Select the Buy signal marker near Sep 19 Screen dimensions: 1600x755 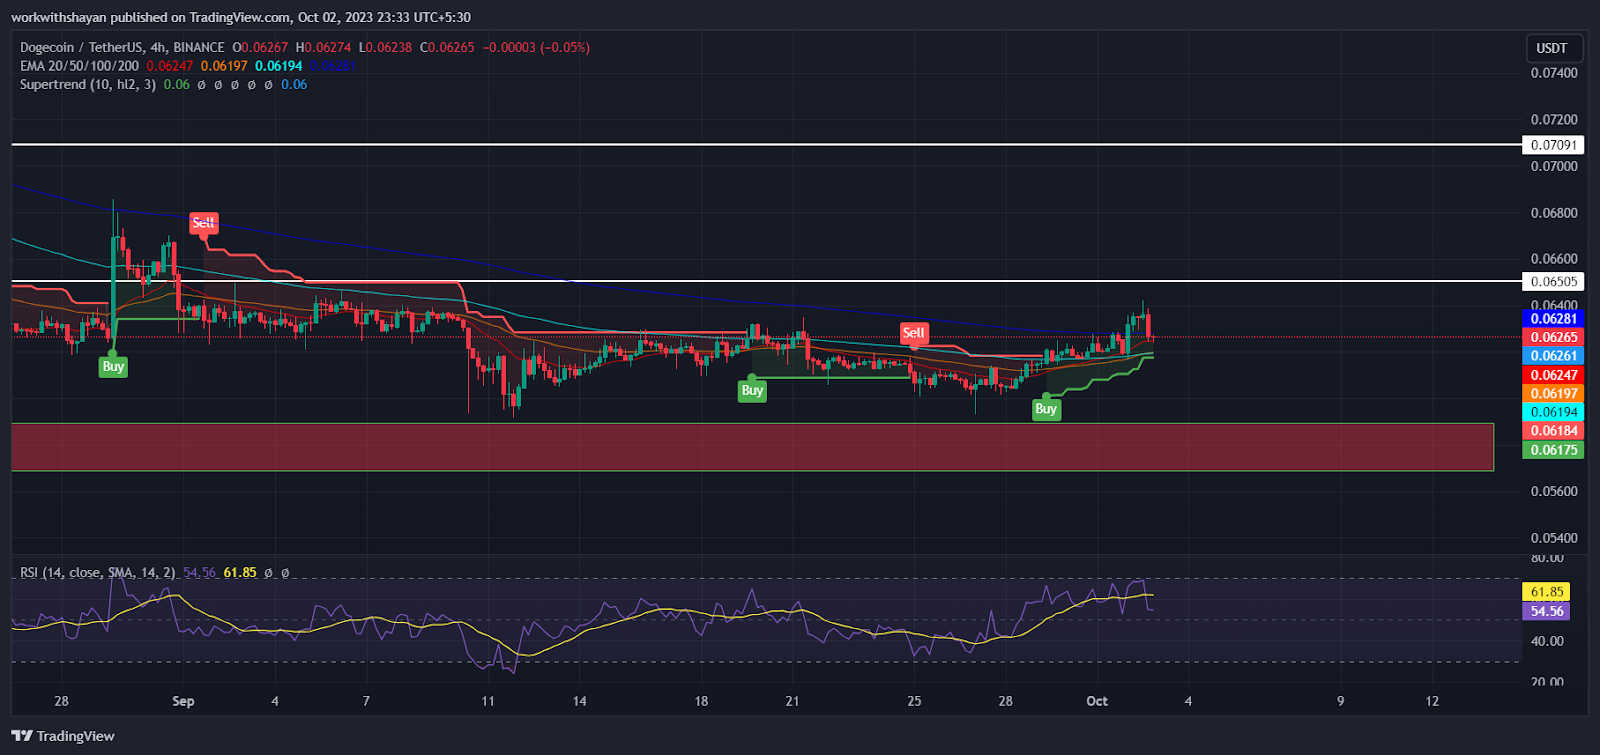coord(752,391)
